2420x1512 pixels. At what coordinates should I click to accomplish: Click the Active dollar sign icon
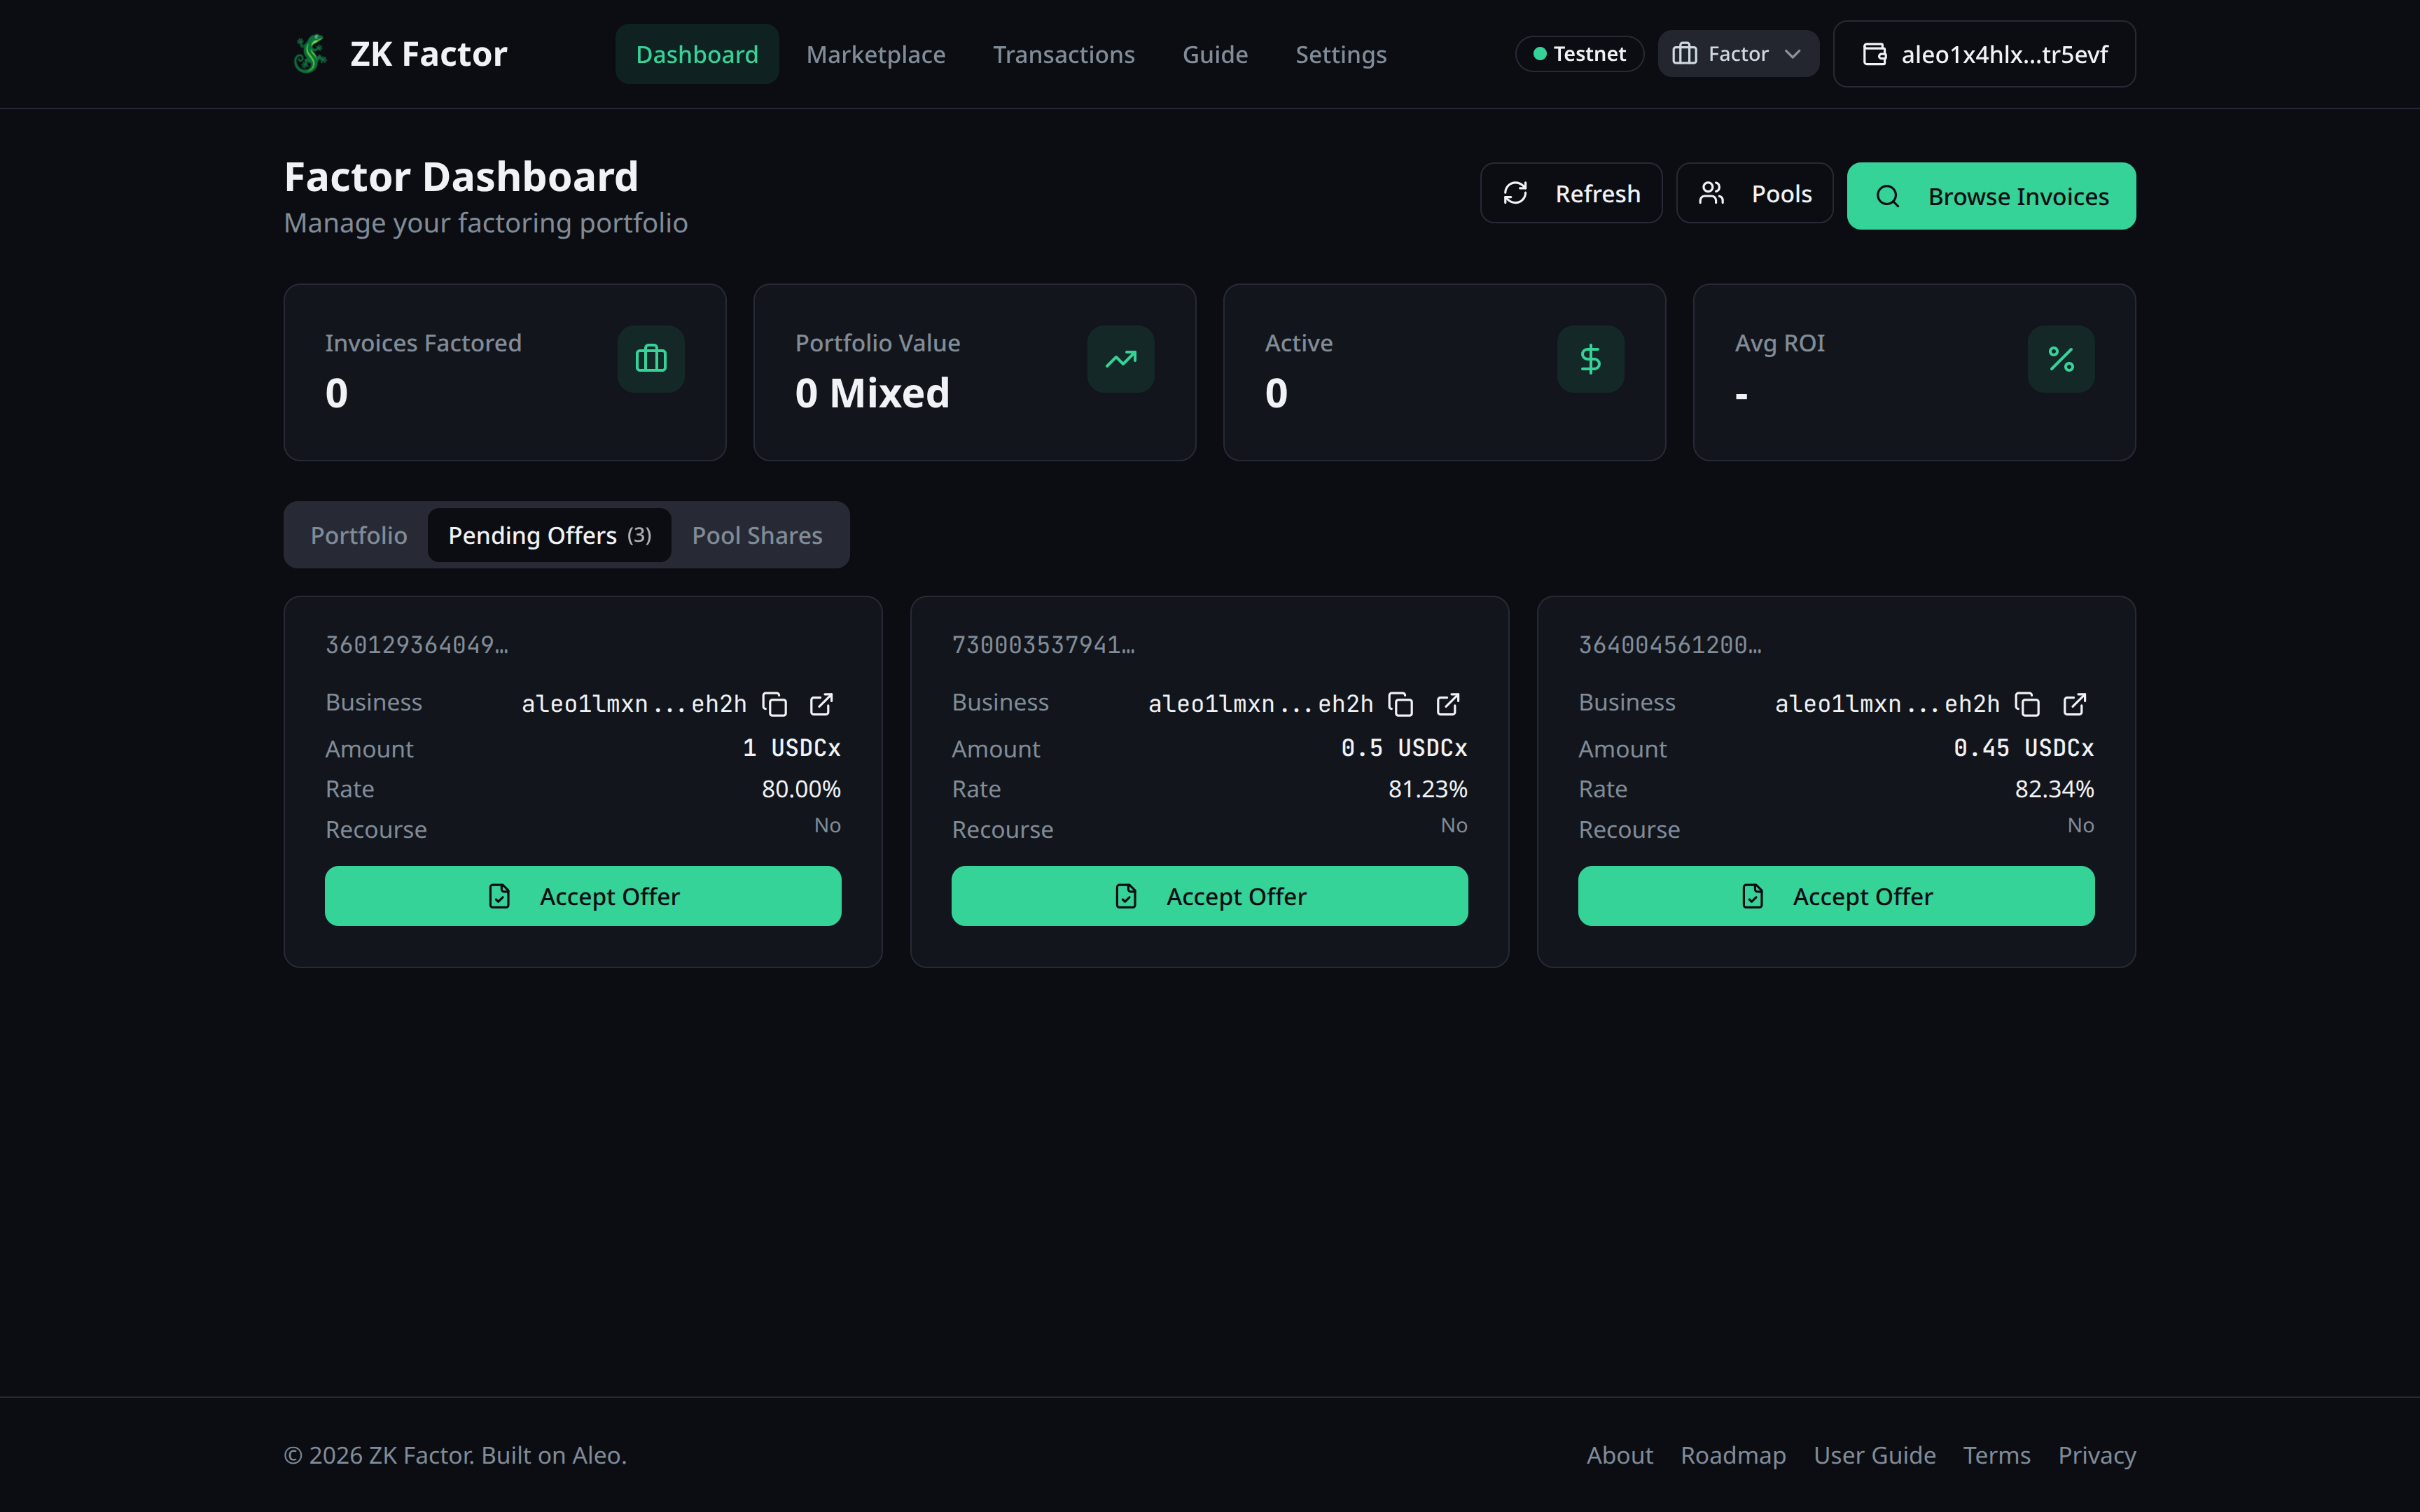point(1590,359)
